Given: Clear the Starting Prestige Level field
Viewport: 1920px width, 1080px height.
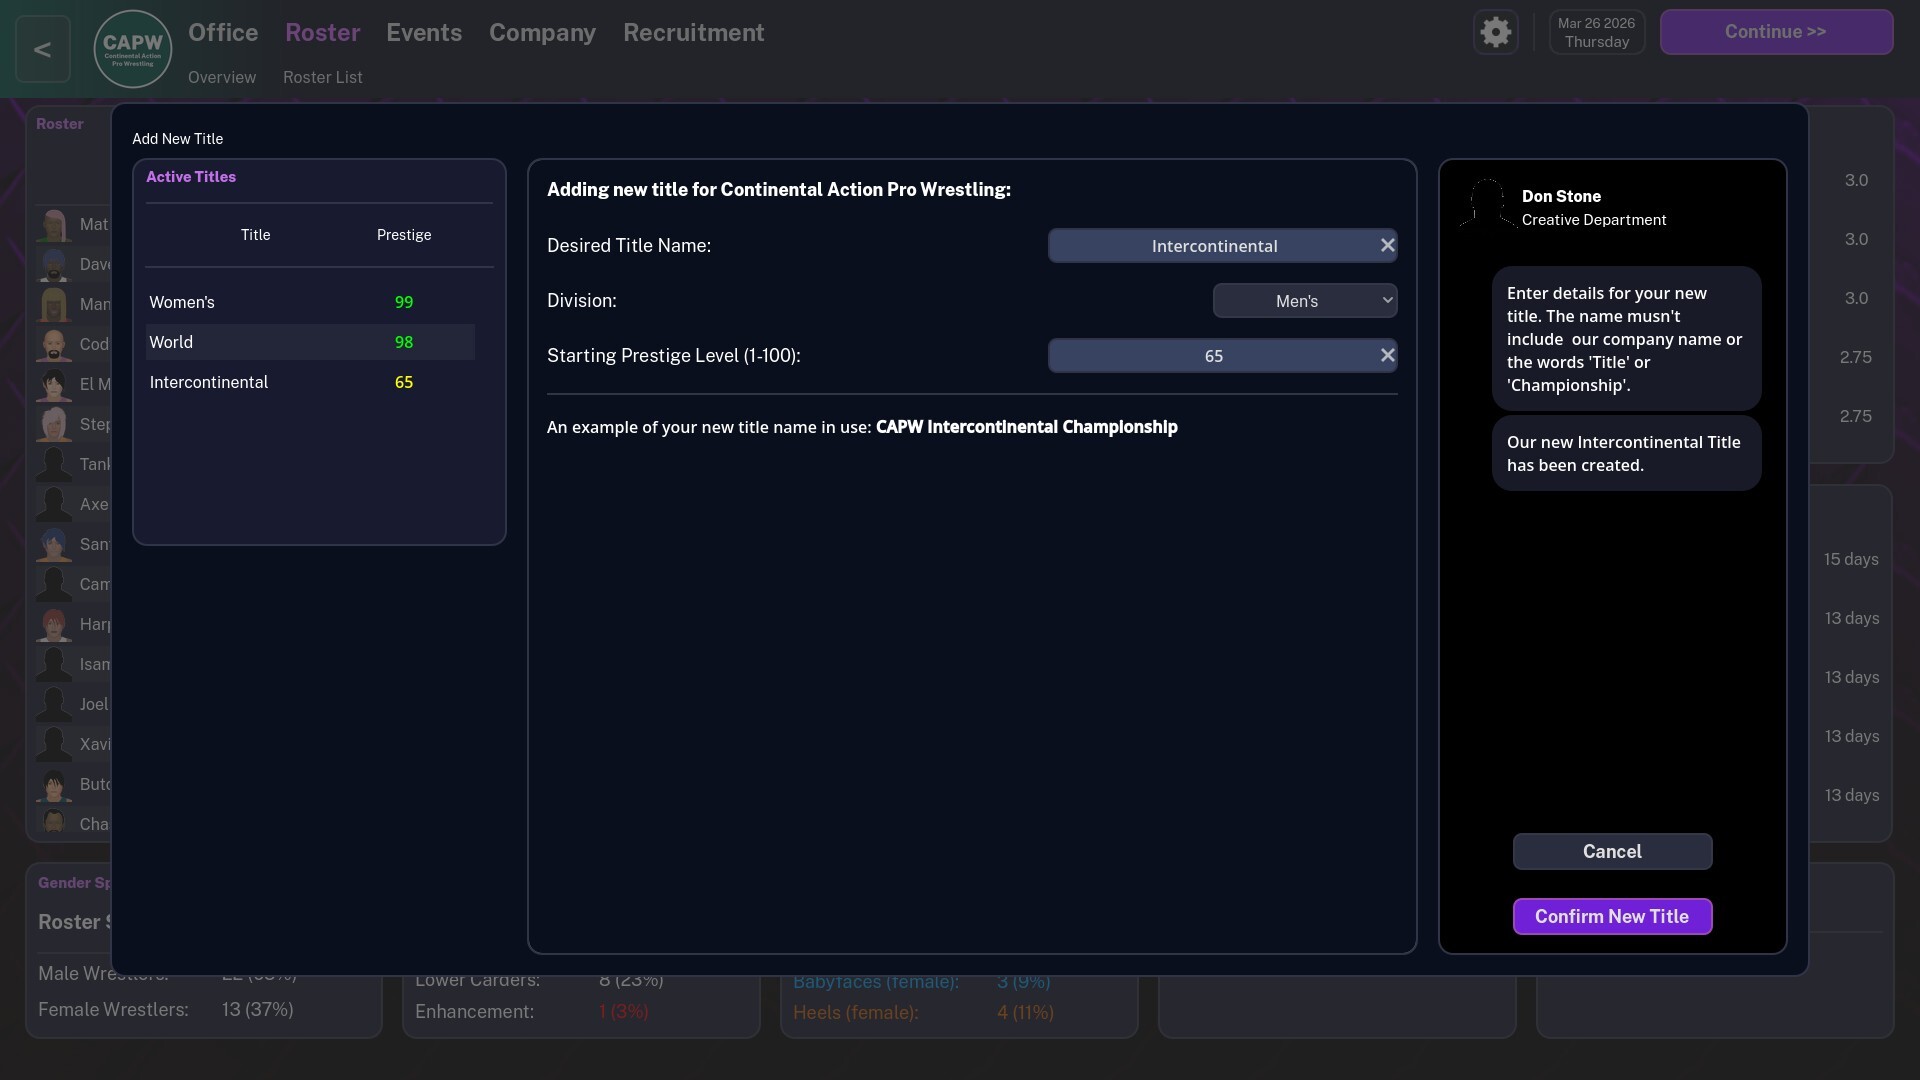Looking at the screenshot, I should coord(1387,355).
